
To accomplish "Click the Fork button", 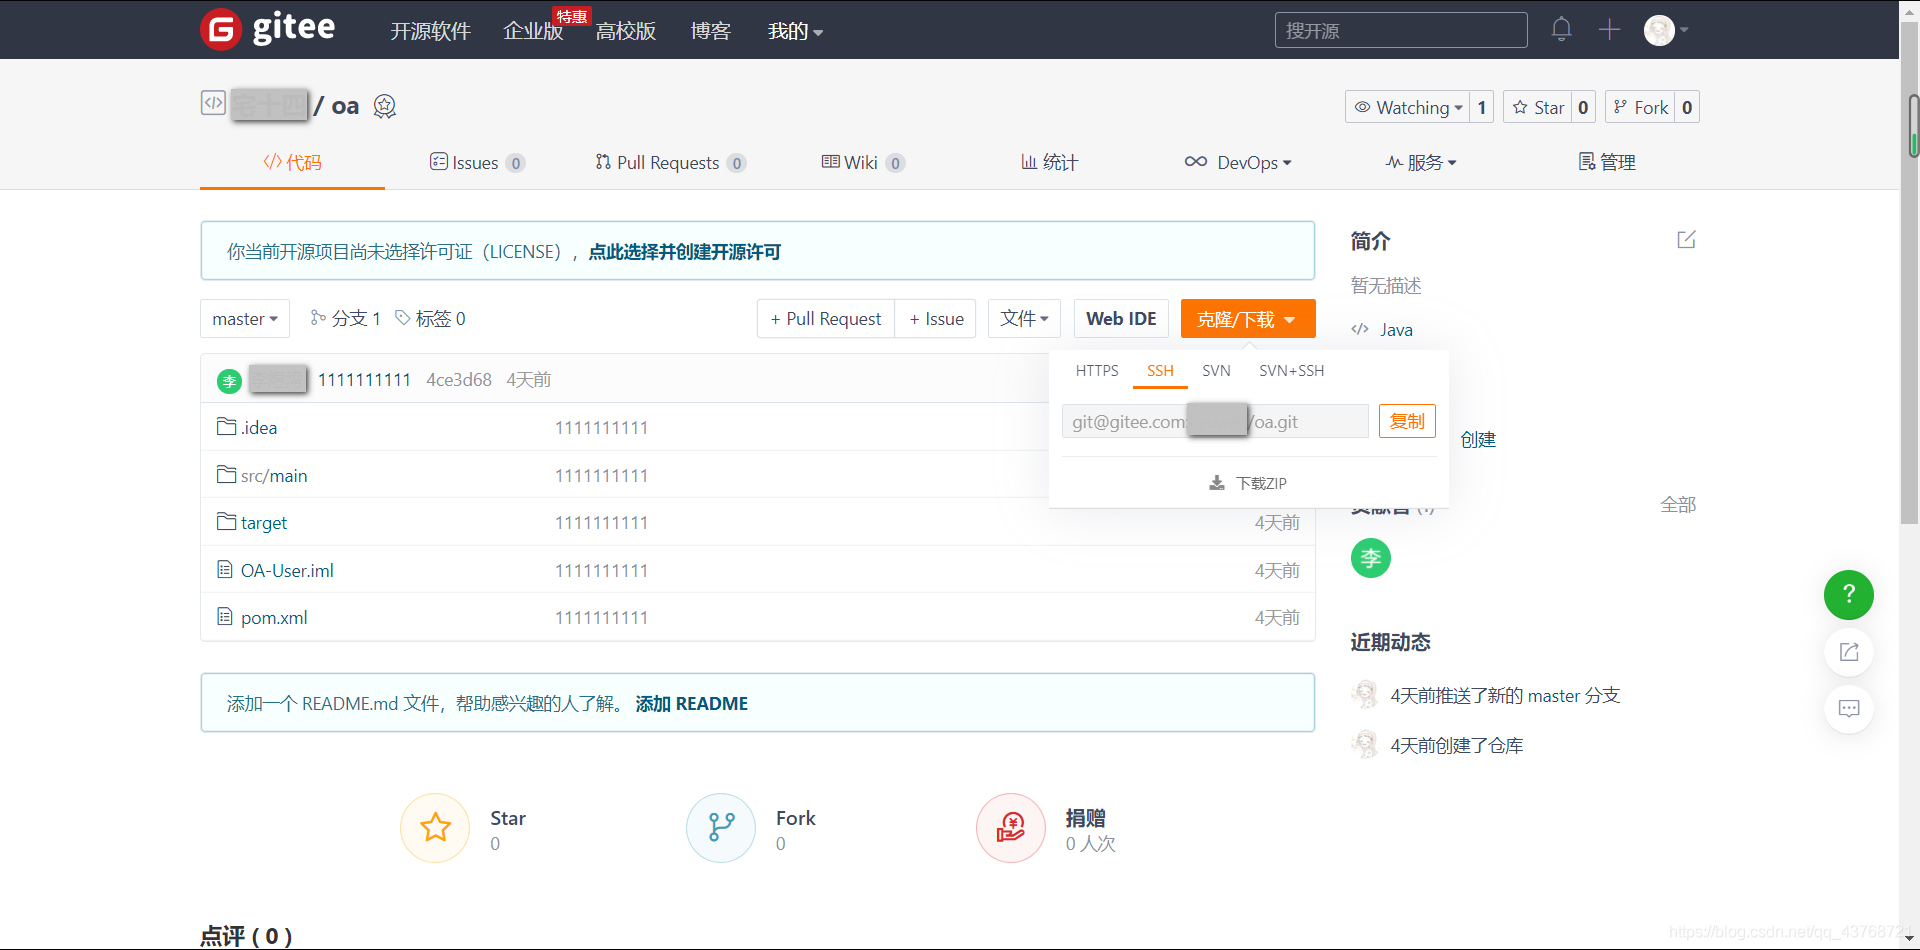I will coord(1640,107).
